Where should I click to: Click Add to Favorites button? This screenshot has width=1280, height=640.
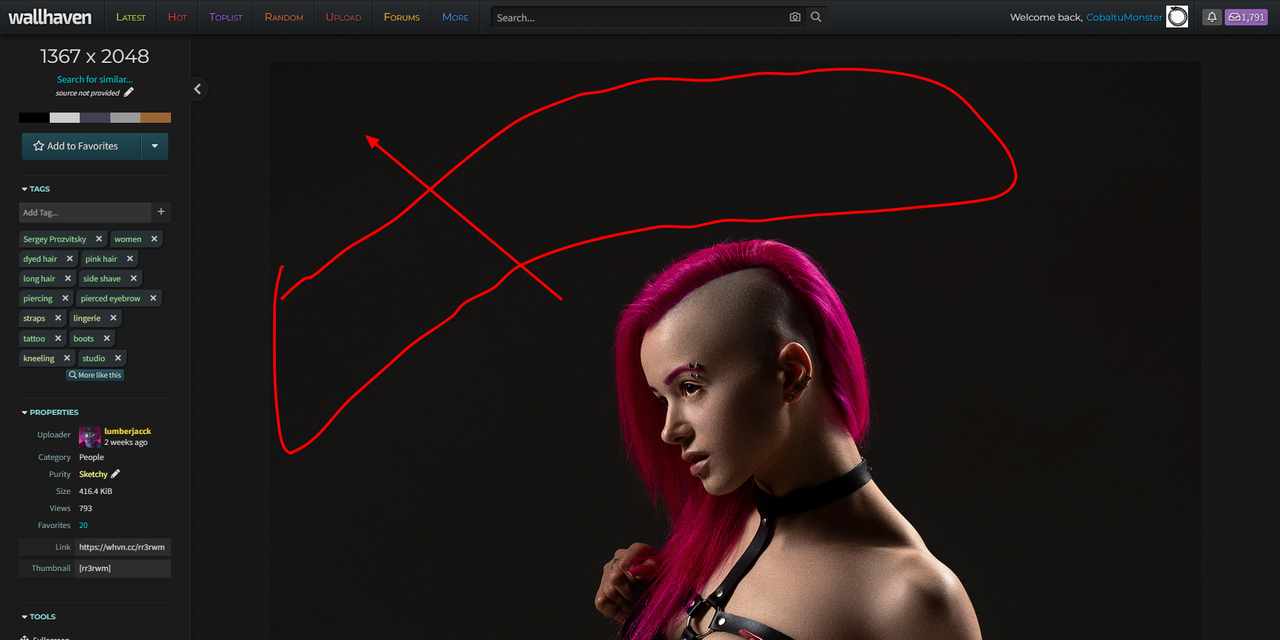pyautogui.click(x=81, y=146)
